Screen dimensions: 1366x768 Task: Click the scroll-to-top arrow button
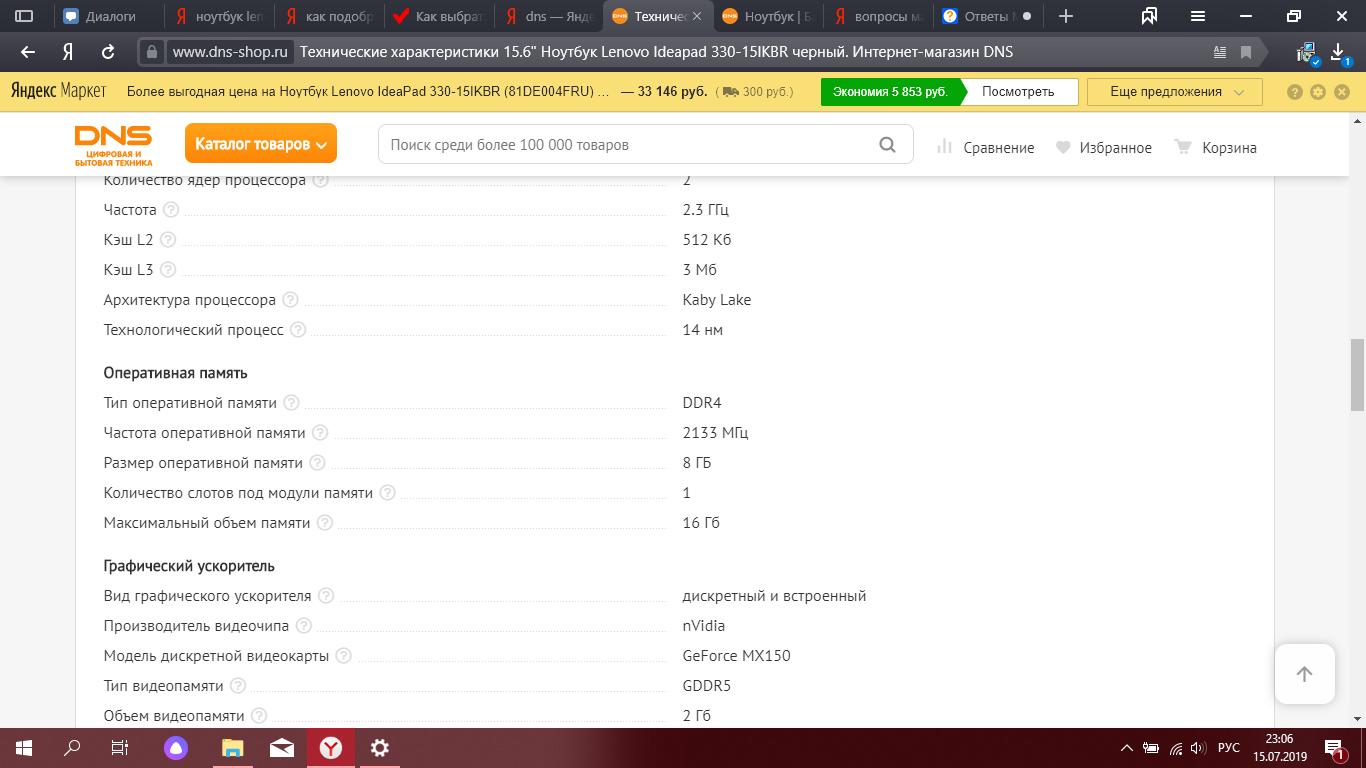tap(1304, 674)
